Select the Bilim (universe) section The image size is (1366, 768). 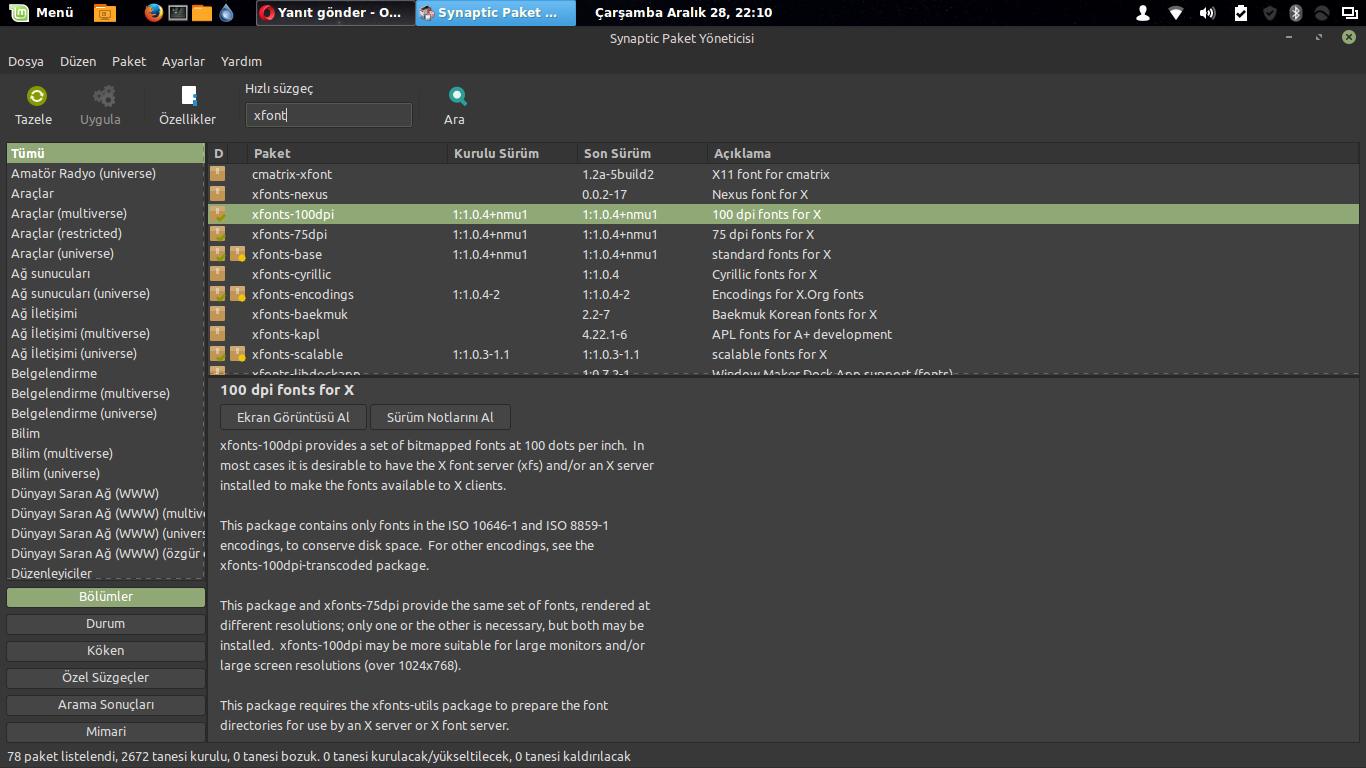coord(105,474)
